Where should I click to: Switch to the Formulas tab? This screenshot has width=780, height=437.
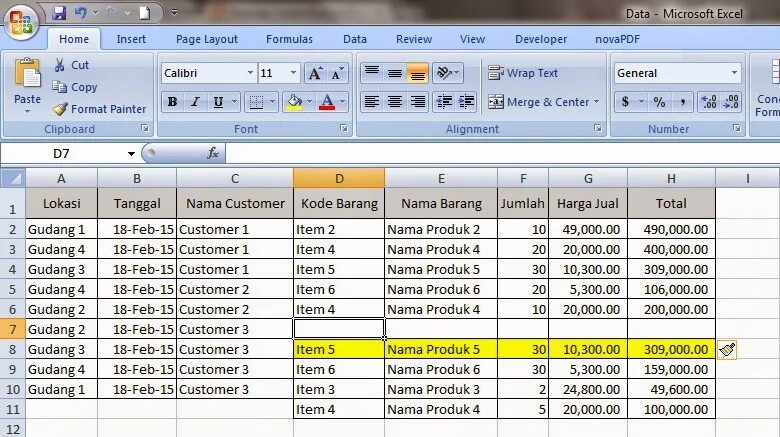point(289,39)
